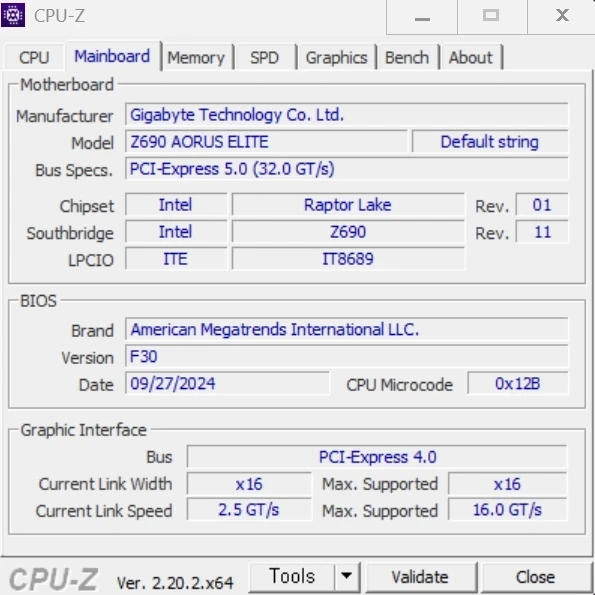595x595 pixels.
Task: Click the BIOS Date field 09/27/2024
Action: 227,384
